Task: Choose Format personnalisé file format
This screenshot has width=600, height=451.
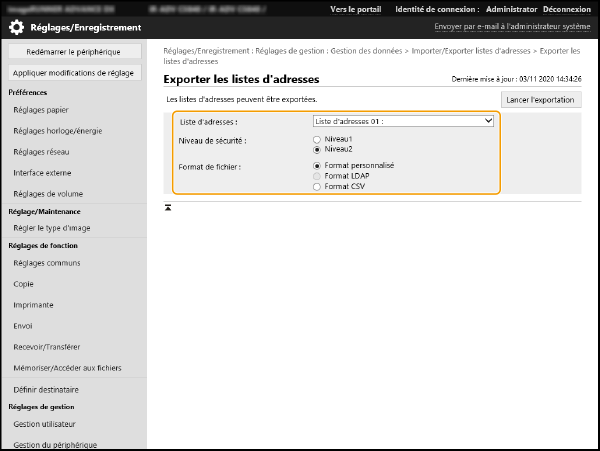Action: [317, 166]
